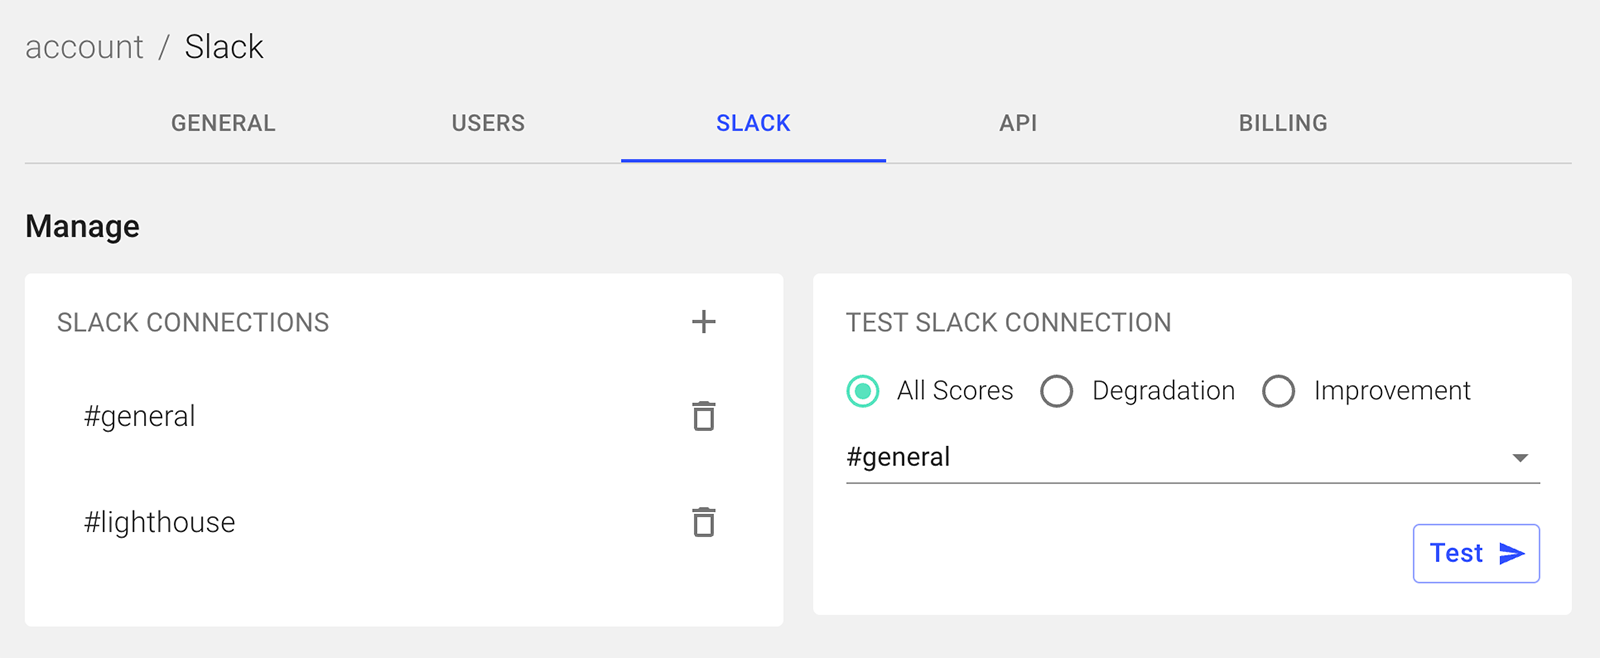
Task: Click the account breadcrumb link
Action: pos(84,47)
